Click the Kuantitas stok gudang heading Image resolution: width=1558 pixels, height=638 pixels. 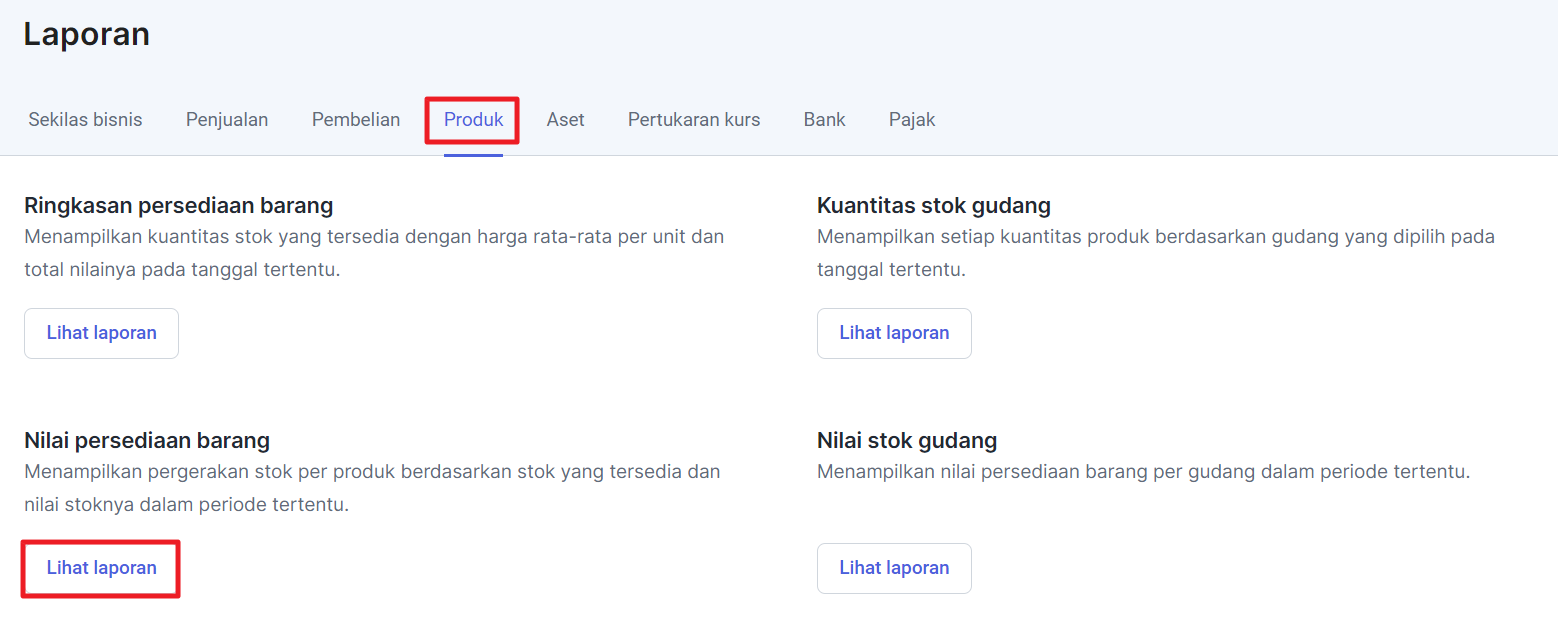934,206
